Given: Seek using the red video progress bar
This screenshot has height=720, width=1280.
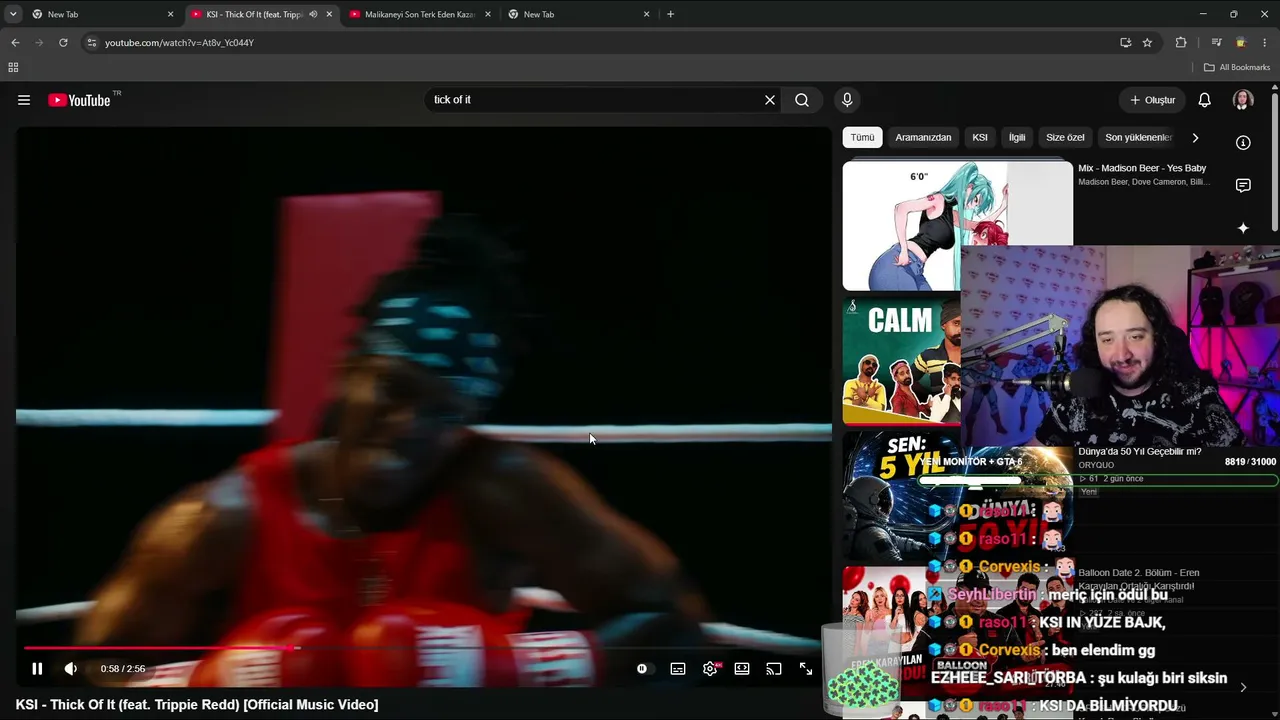Looking at the screenshot, I should coord(424,648).
